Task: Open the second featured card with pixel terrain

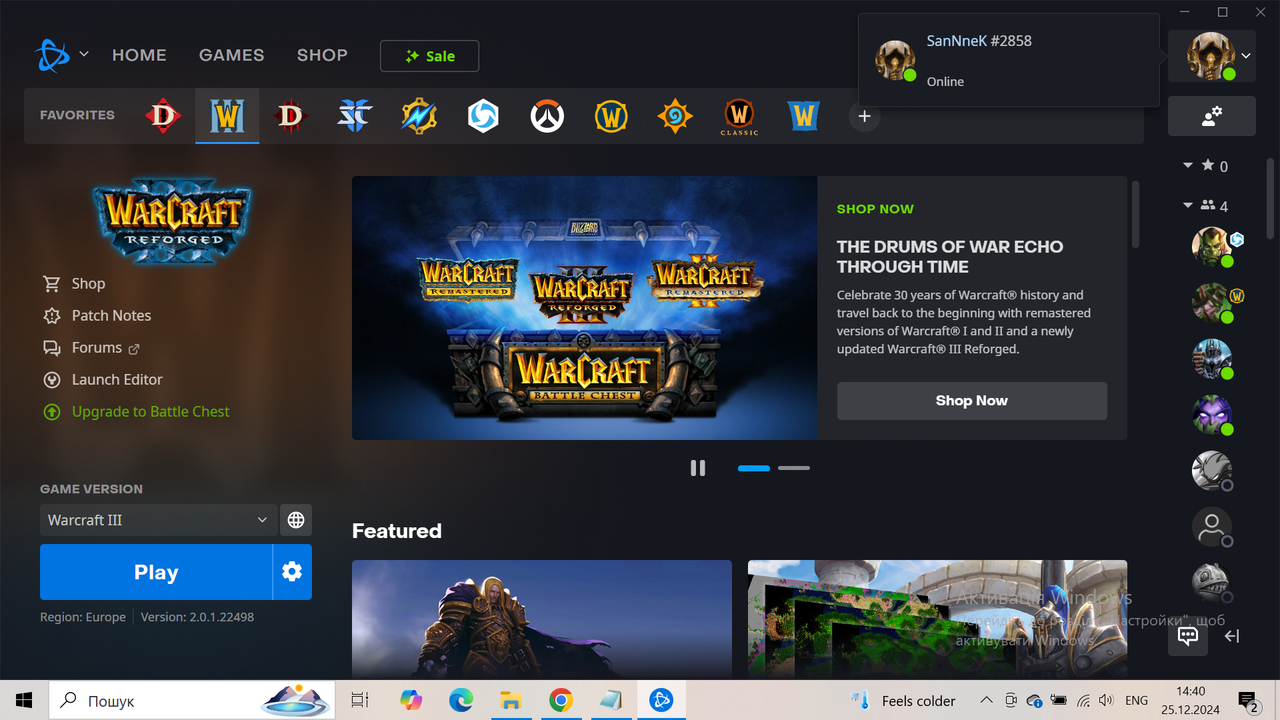Action: (937, 618)
